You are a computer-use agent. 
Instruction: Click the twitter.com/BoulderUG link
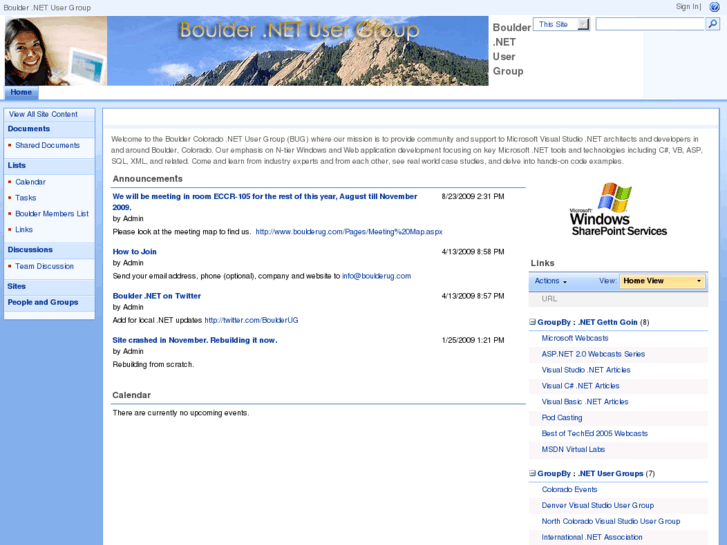251,320
